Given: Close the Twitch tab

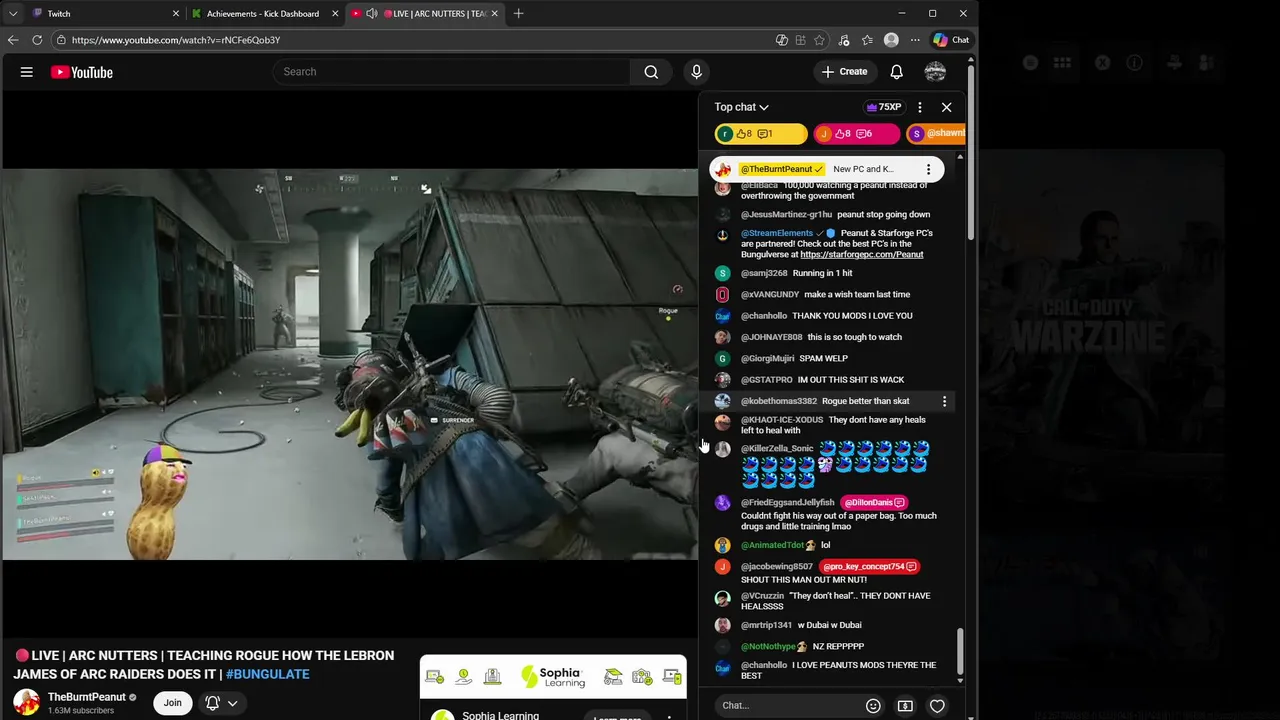Looking at the screenshot, I should pos(176,14).
